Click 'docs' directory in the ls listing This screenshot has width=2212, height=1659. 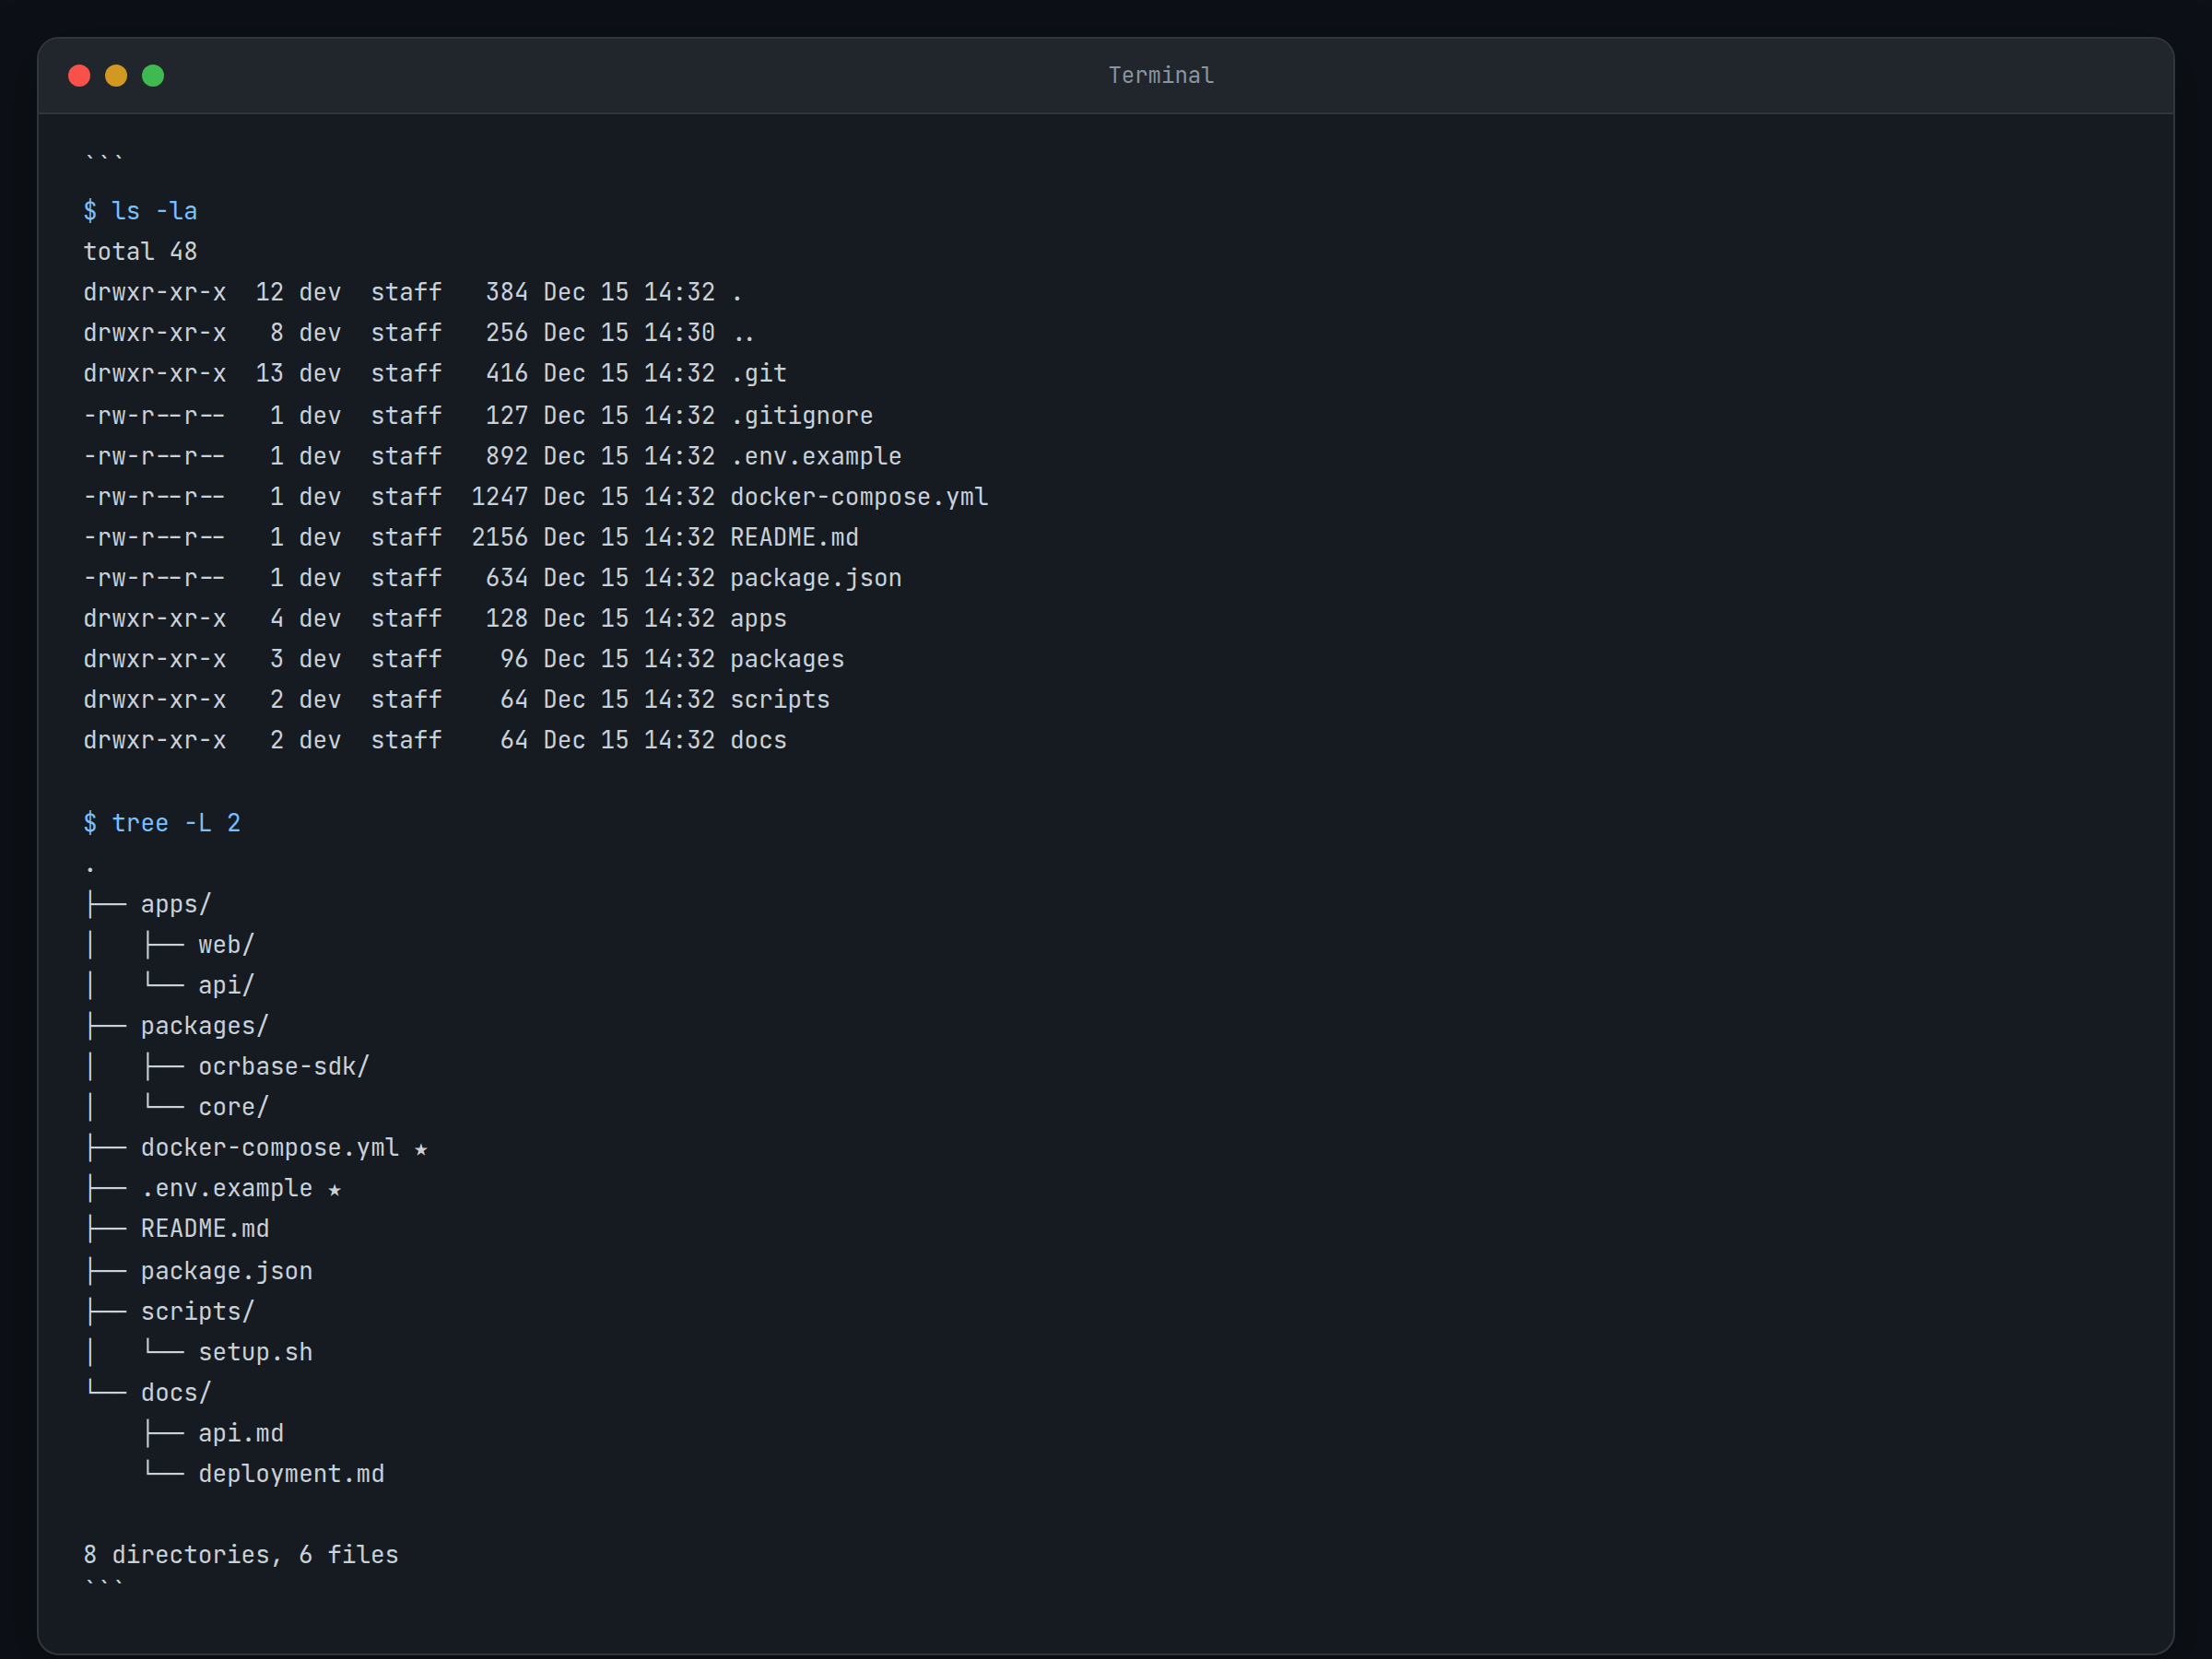tap(758, 741)
